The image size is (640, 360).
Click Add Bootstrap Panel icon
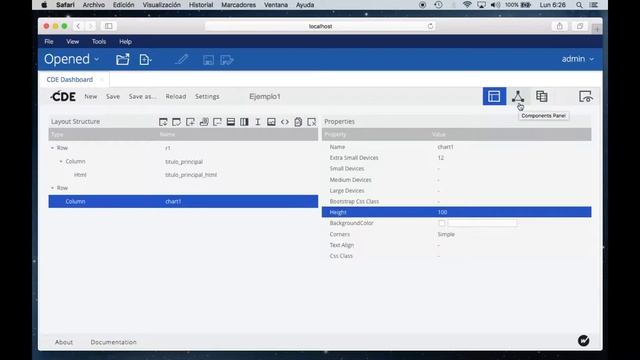point(204,122)
